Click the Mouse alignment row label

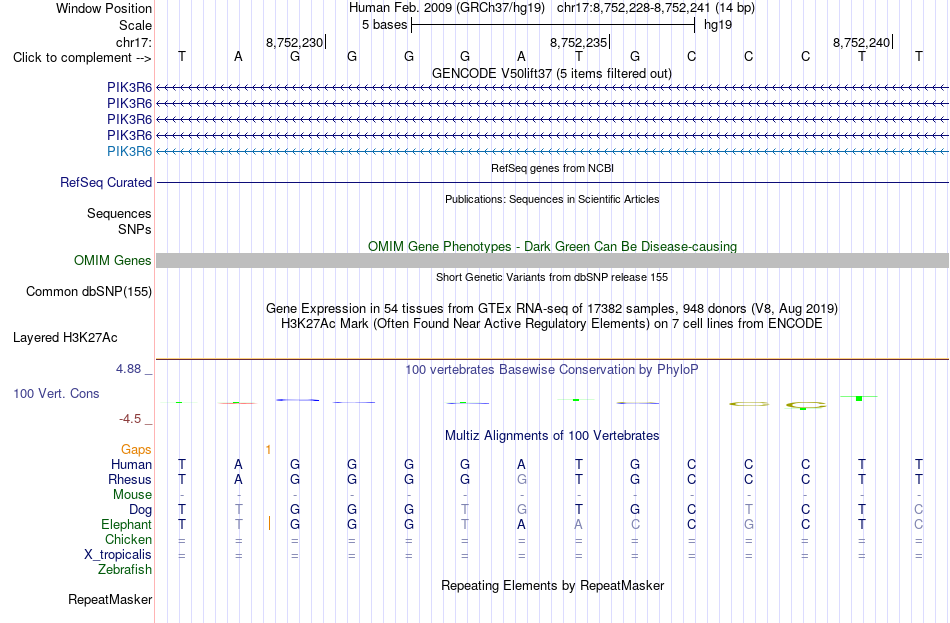[x=132, y=495]
